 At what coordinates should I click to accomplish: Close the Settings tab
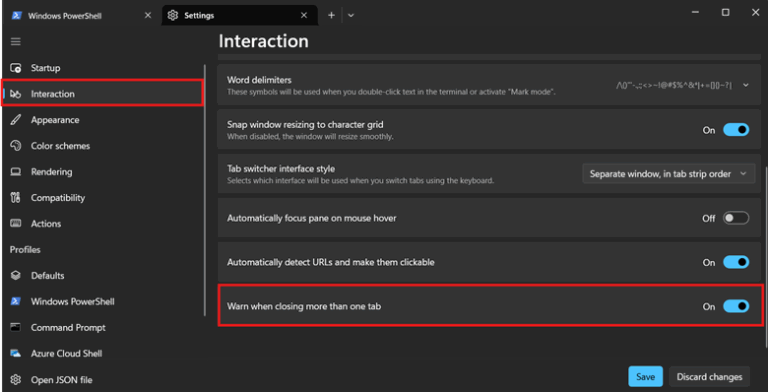tap(304, 16)
